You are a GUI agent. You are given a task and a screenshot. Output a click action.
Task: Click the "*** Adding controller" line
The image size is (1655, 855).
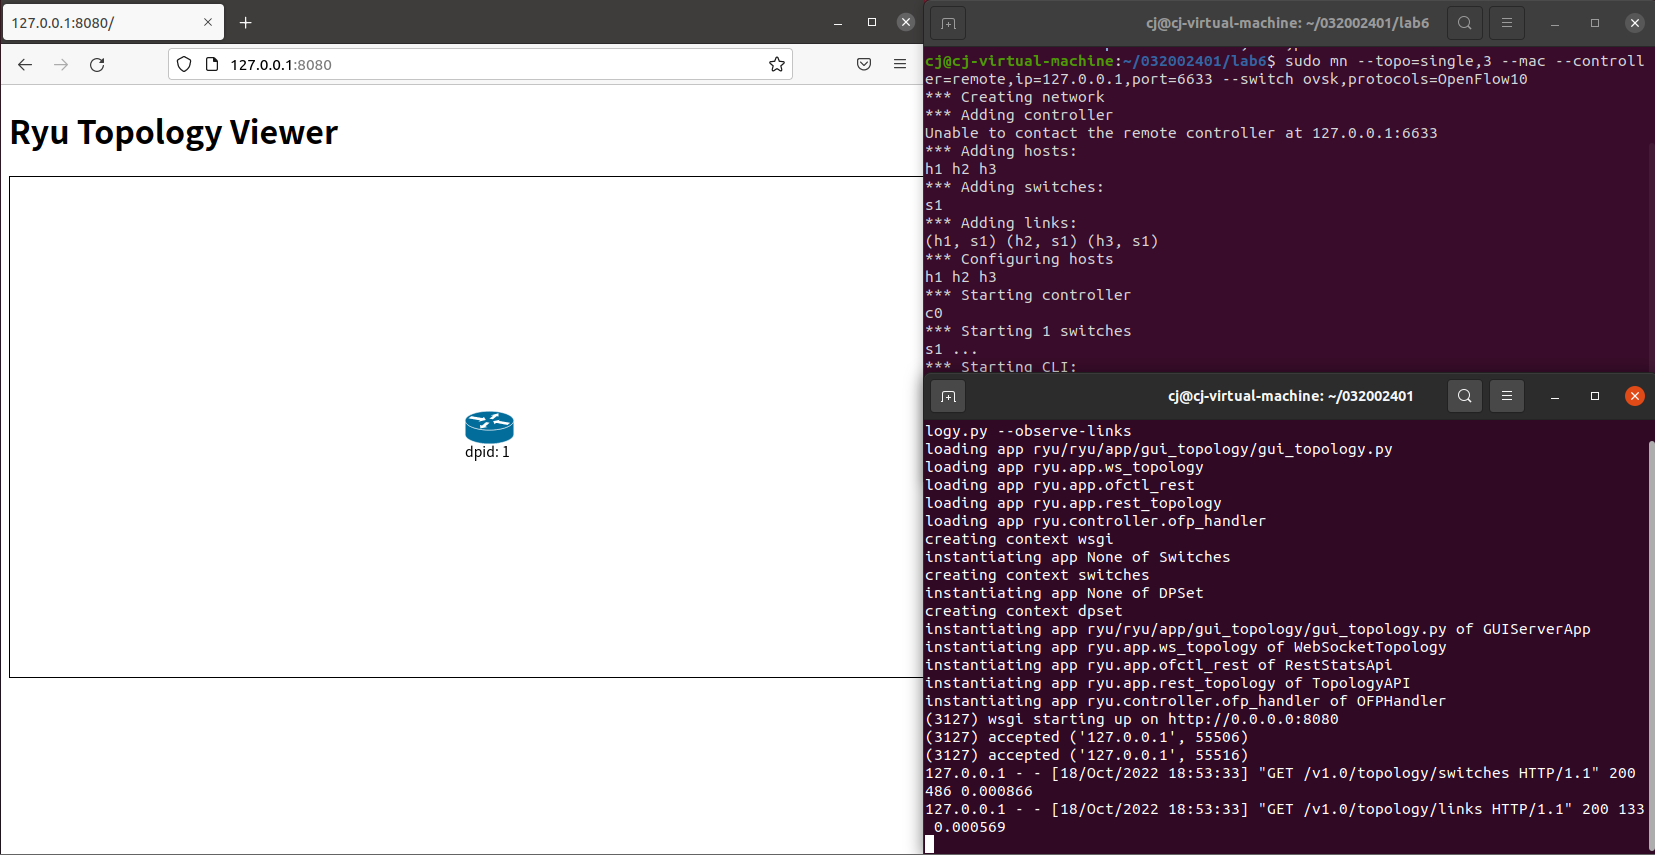click(1019, 115)
